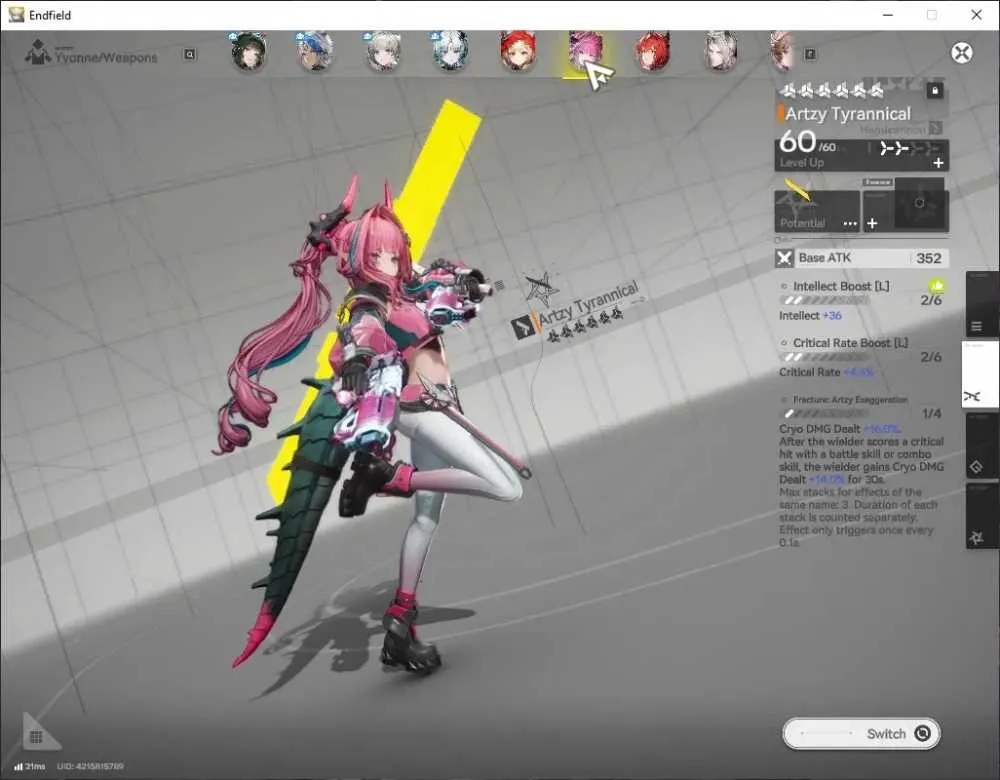The height and width of the screenshot is (780, 1000).
Task: Toggle the weapon lock icon
Action: [x=934, y=91]
